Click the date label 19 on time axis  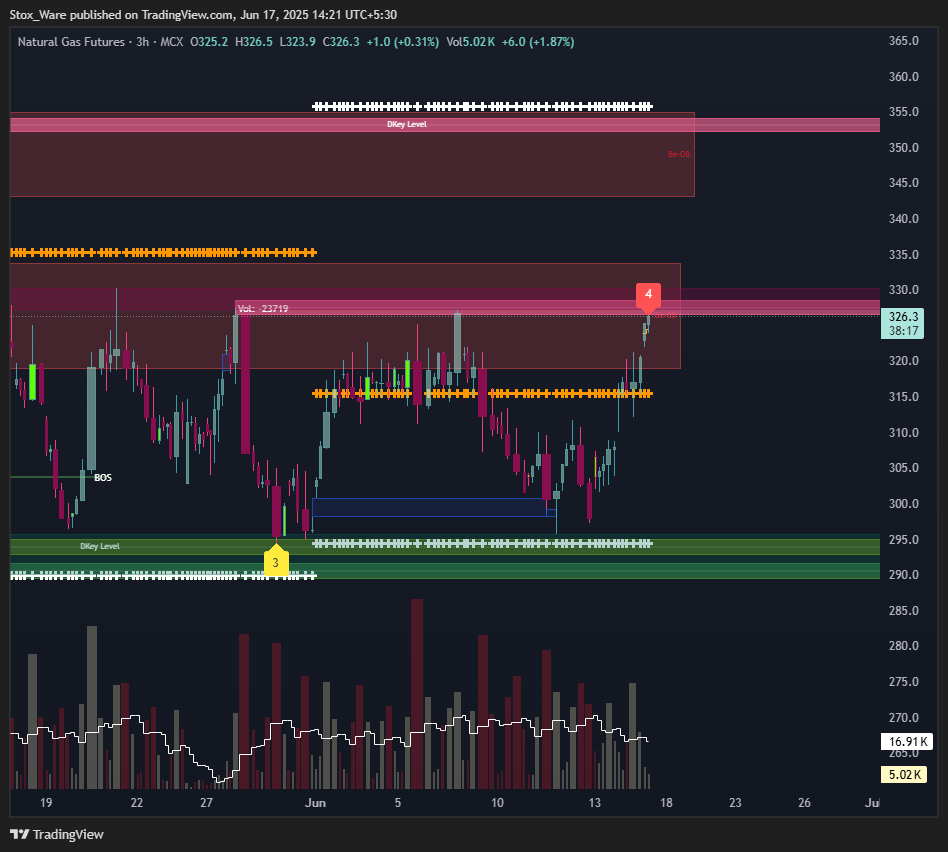click(46, 803)
